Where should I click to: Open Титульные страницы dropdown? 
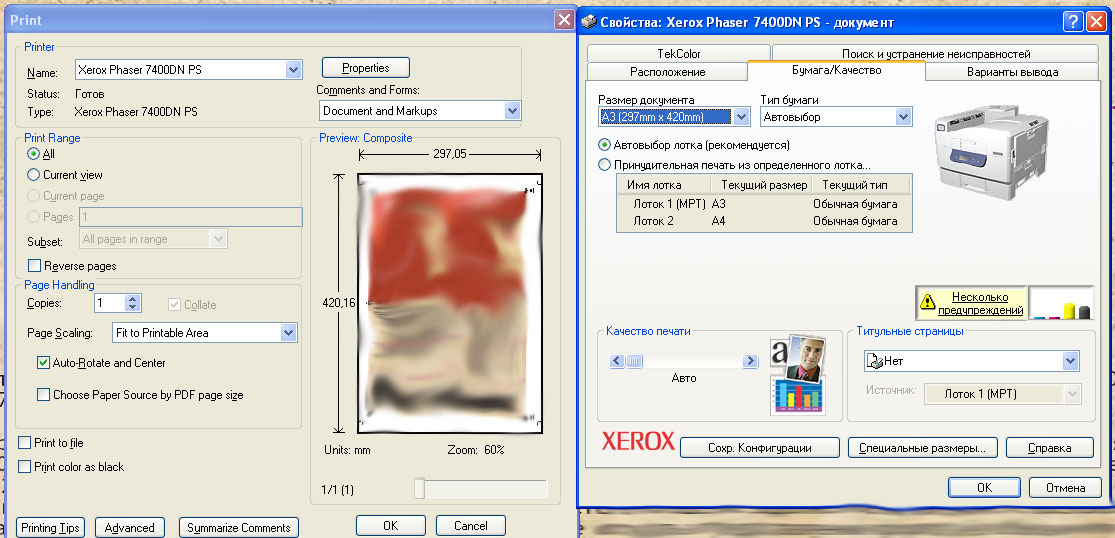tap(1071, 361)
